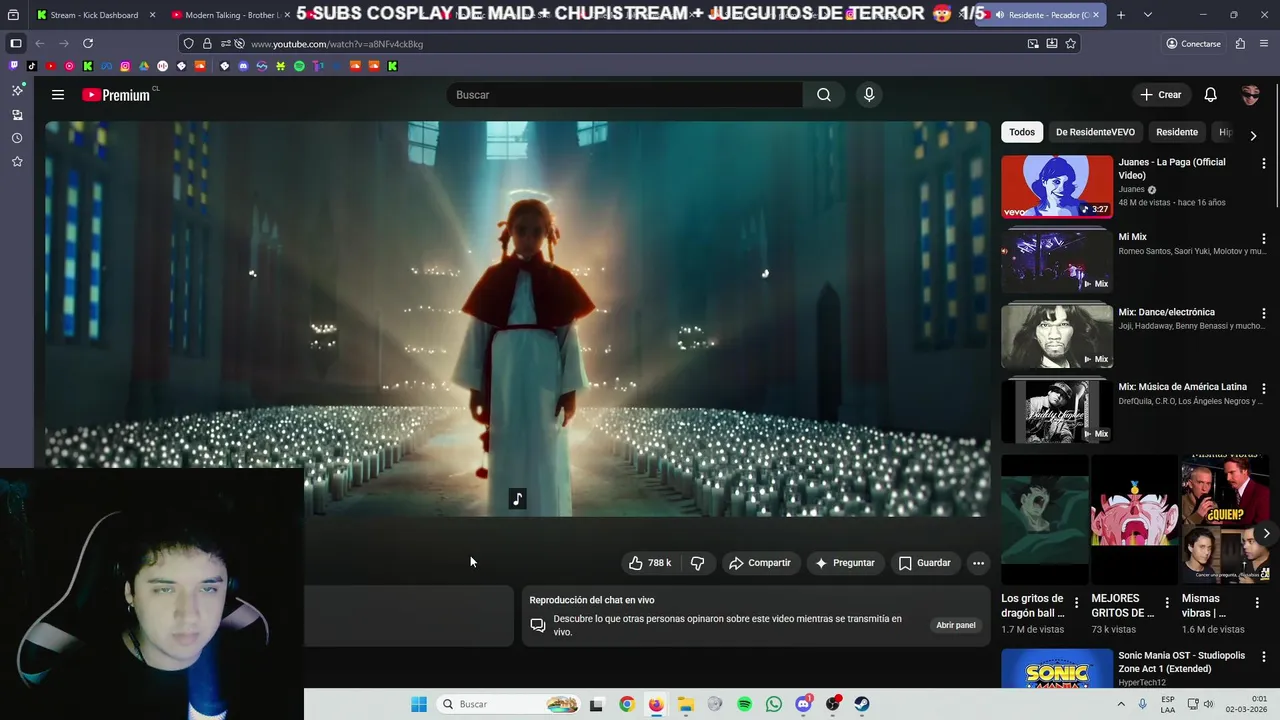Open YouTube notifications bell

point(1210,95)
